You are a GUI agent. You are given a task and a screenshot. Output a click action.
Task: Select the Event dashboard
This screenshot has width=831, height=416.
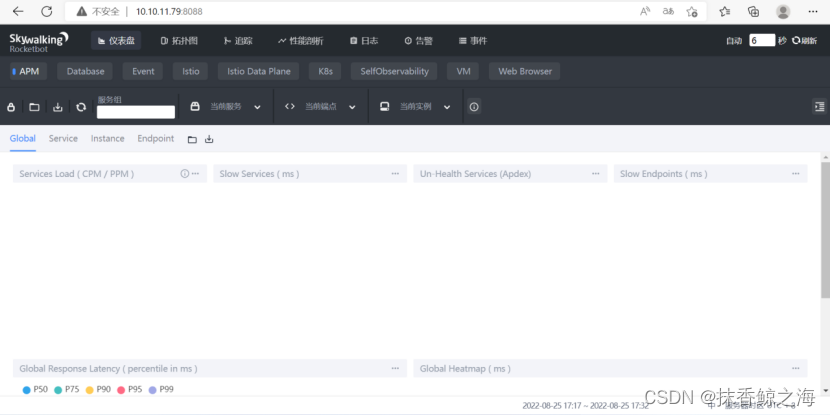143,71
